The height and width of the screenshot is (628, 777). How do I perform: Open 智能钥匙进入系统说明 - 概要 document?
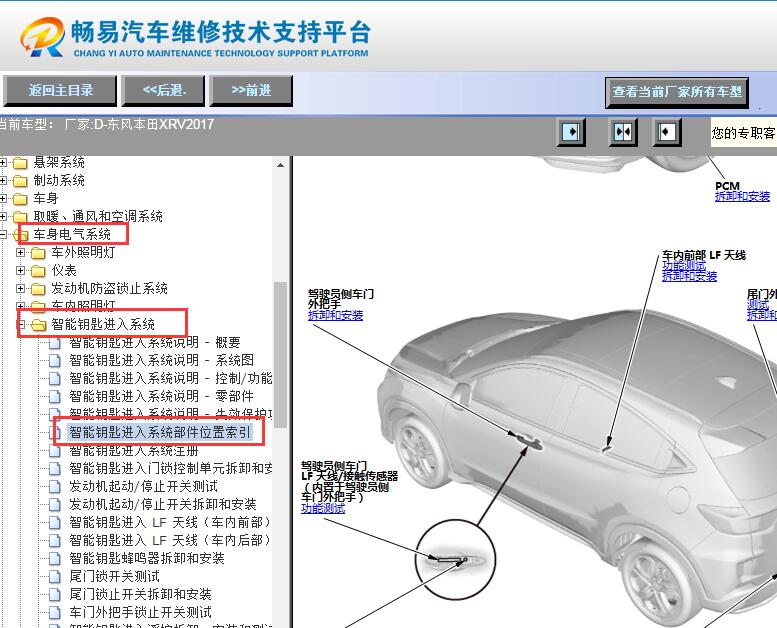pos(154,342)
